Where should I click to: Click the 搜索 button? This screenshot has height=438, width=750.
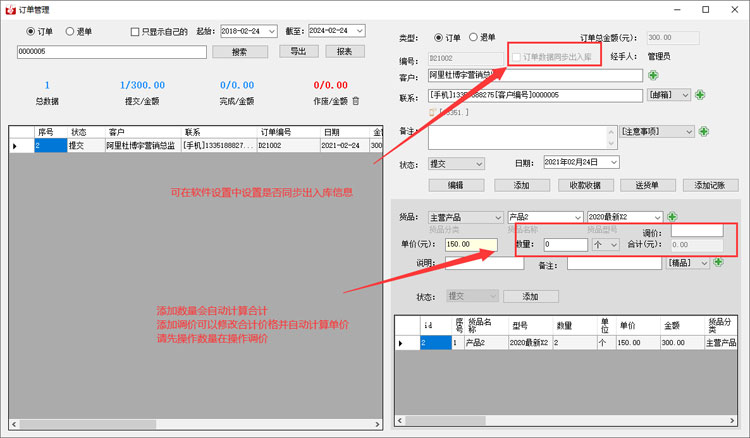(240, 52)
